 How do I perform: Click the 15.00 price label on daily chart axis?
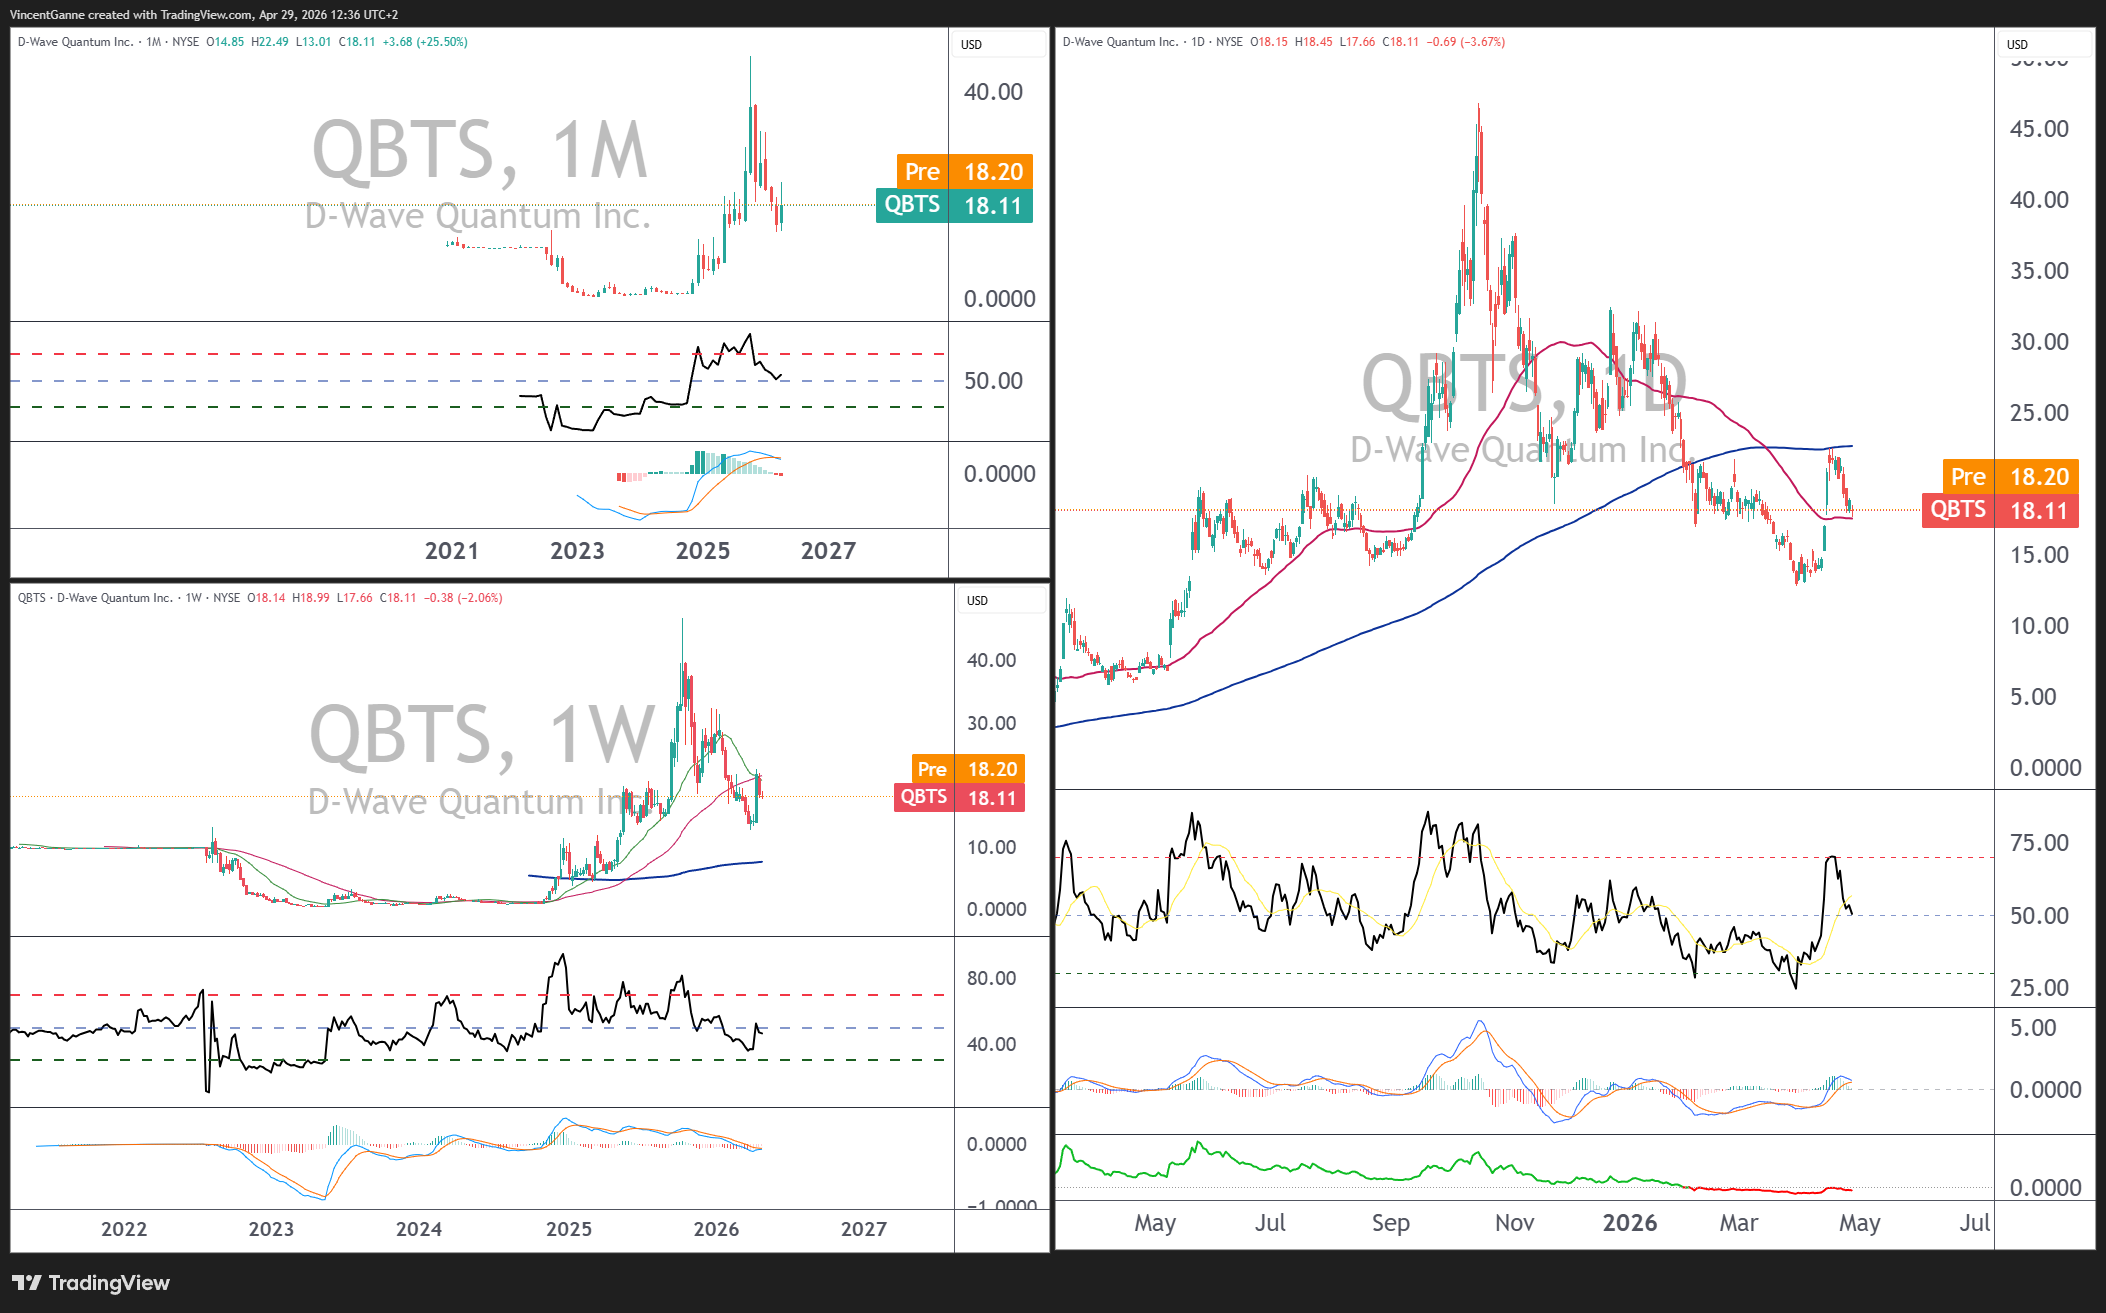click(2039, 555)
